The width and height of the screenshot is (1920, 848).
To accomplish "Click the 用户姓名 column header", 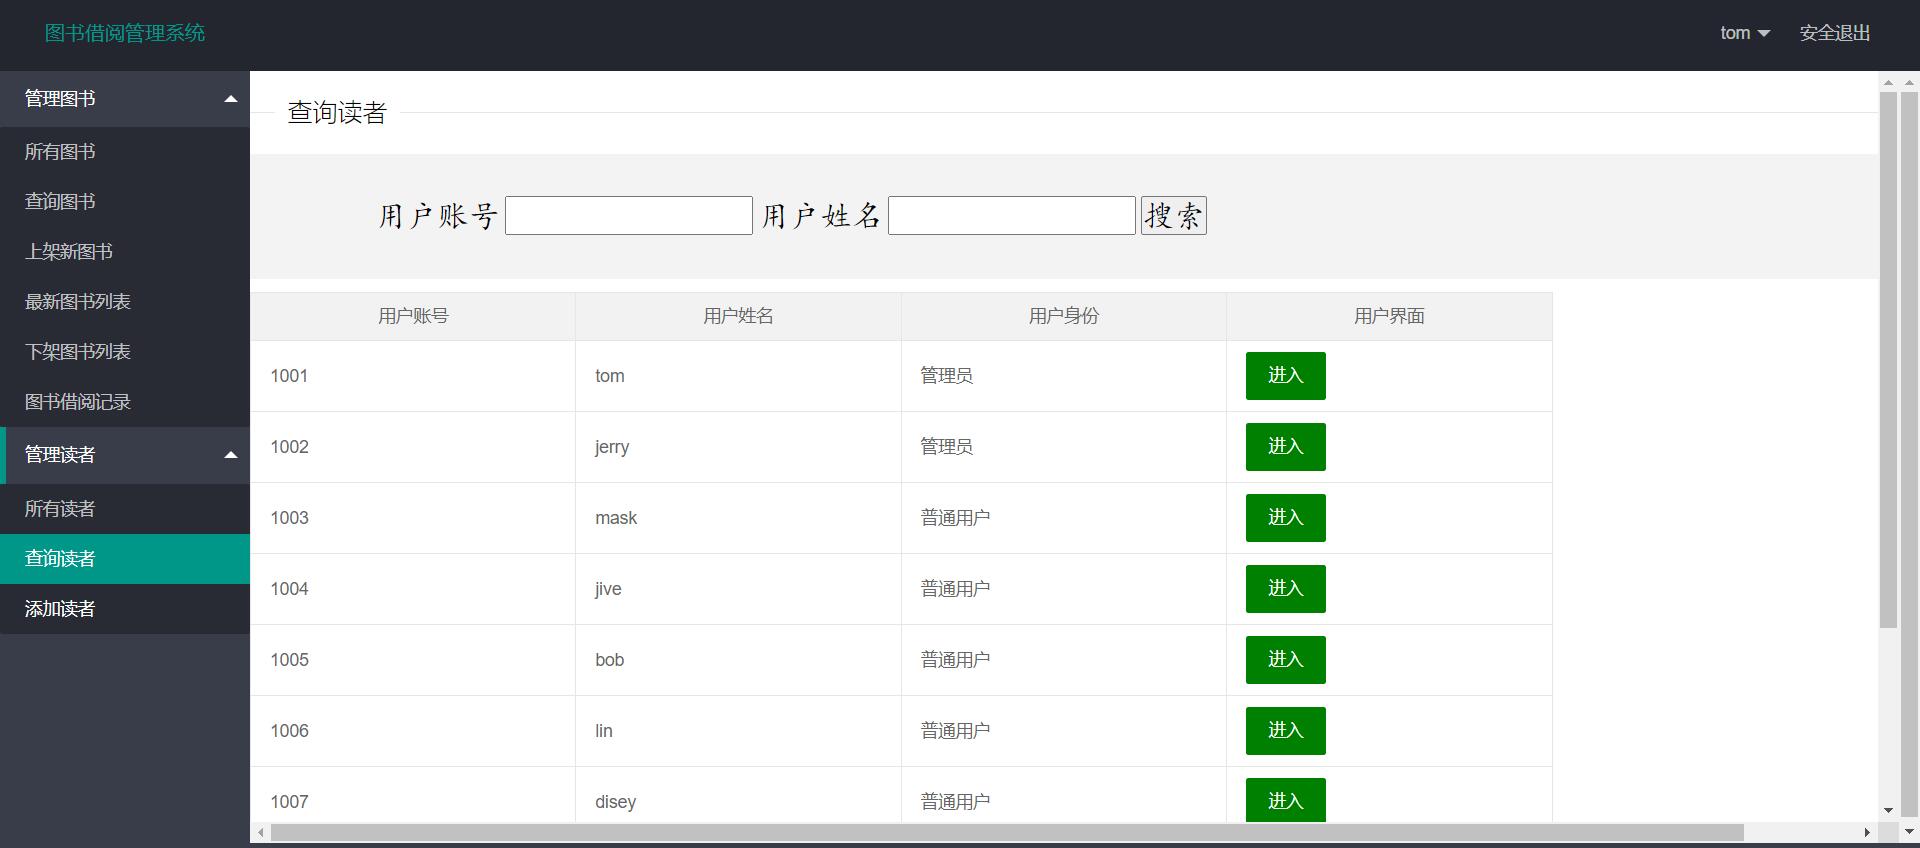I will [738, 317].
